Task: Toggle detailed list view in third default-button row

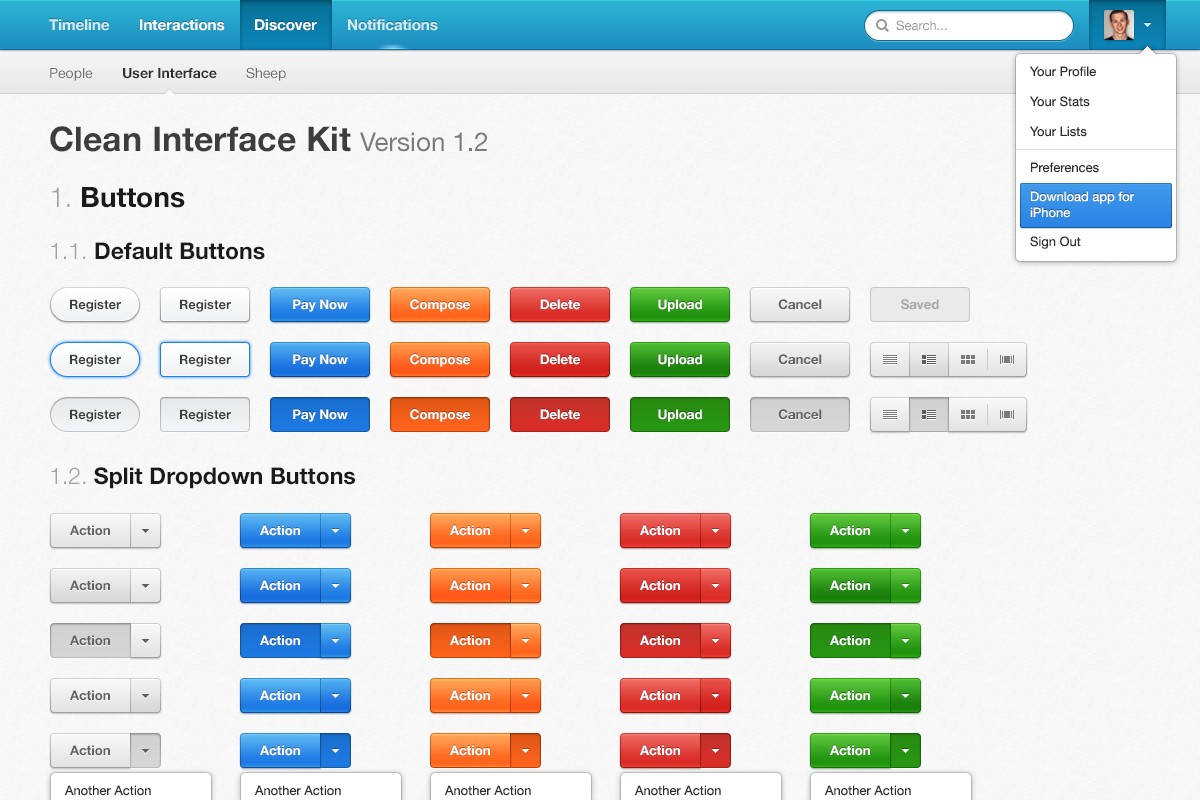Action: tap(929, 415)
